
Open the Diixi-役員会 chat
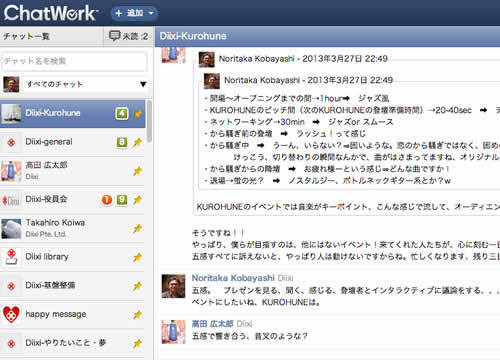73,199
